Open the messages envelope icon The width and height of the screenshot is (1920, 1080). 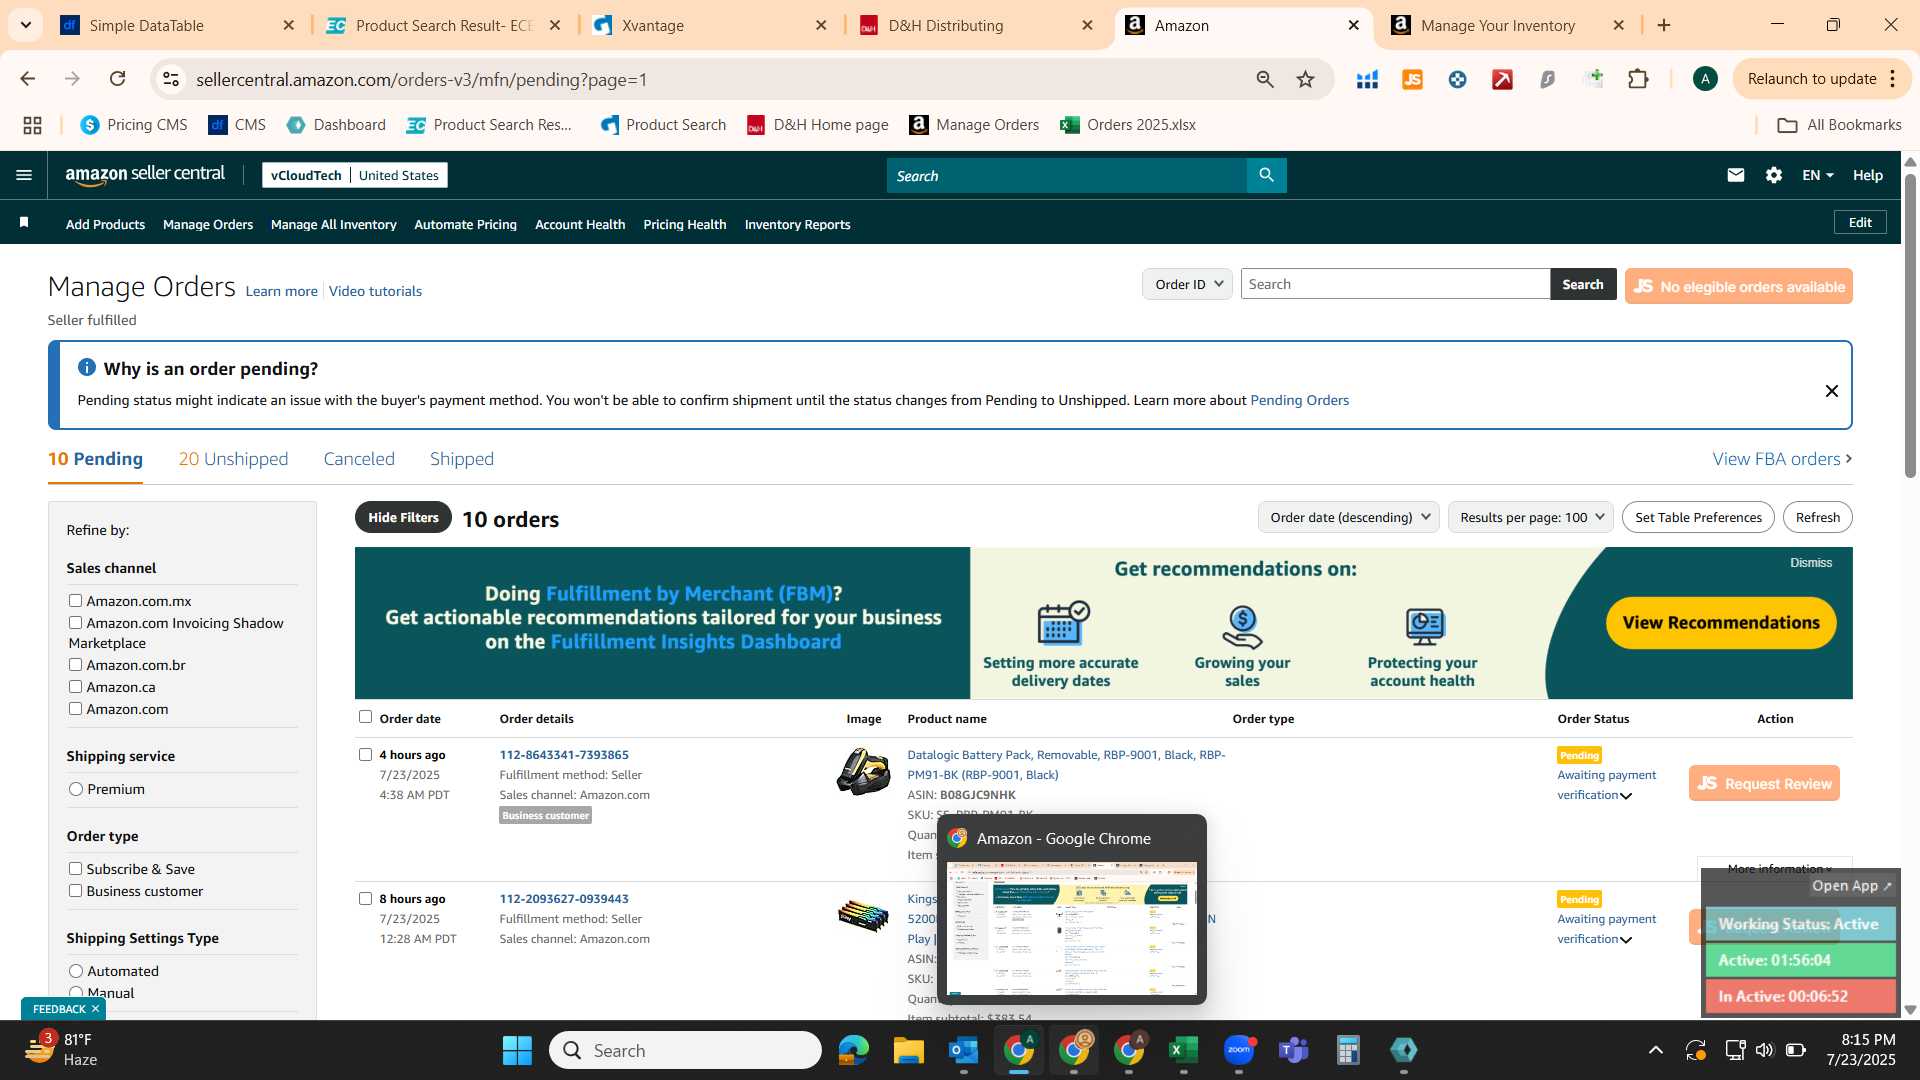[x=1736, y=175]
